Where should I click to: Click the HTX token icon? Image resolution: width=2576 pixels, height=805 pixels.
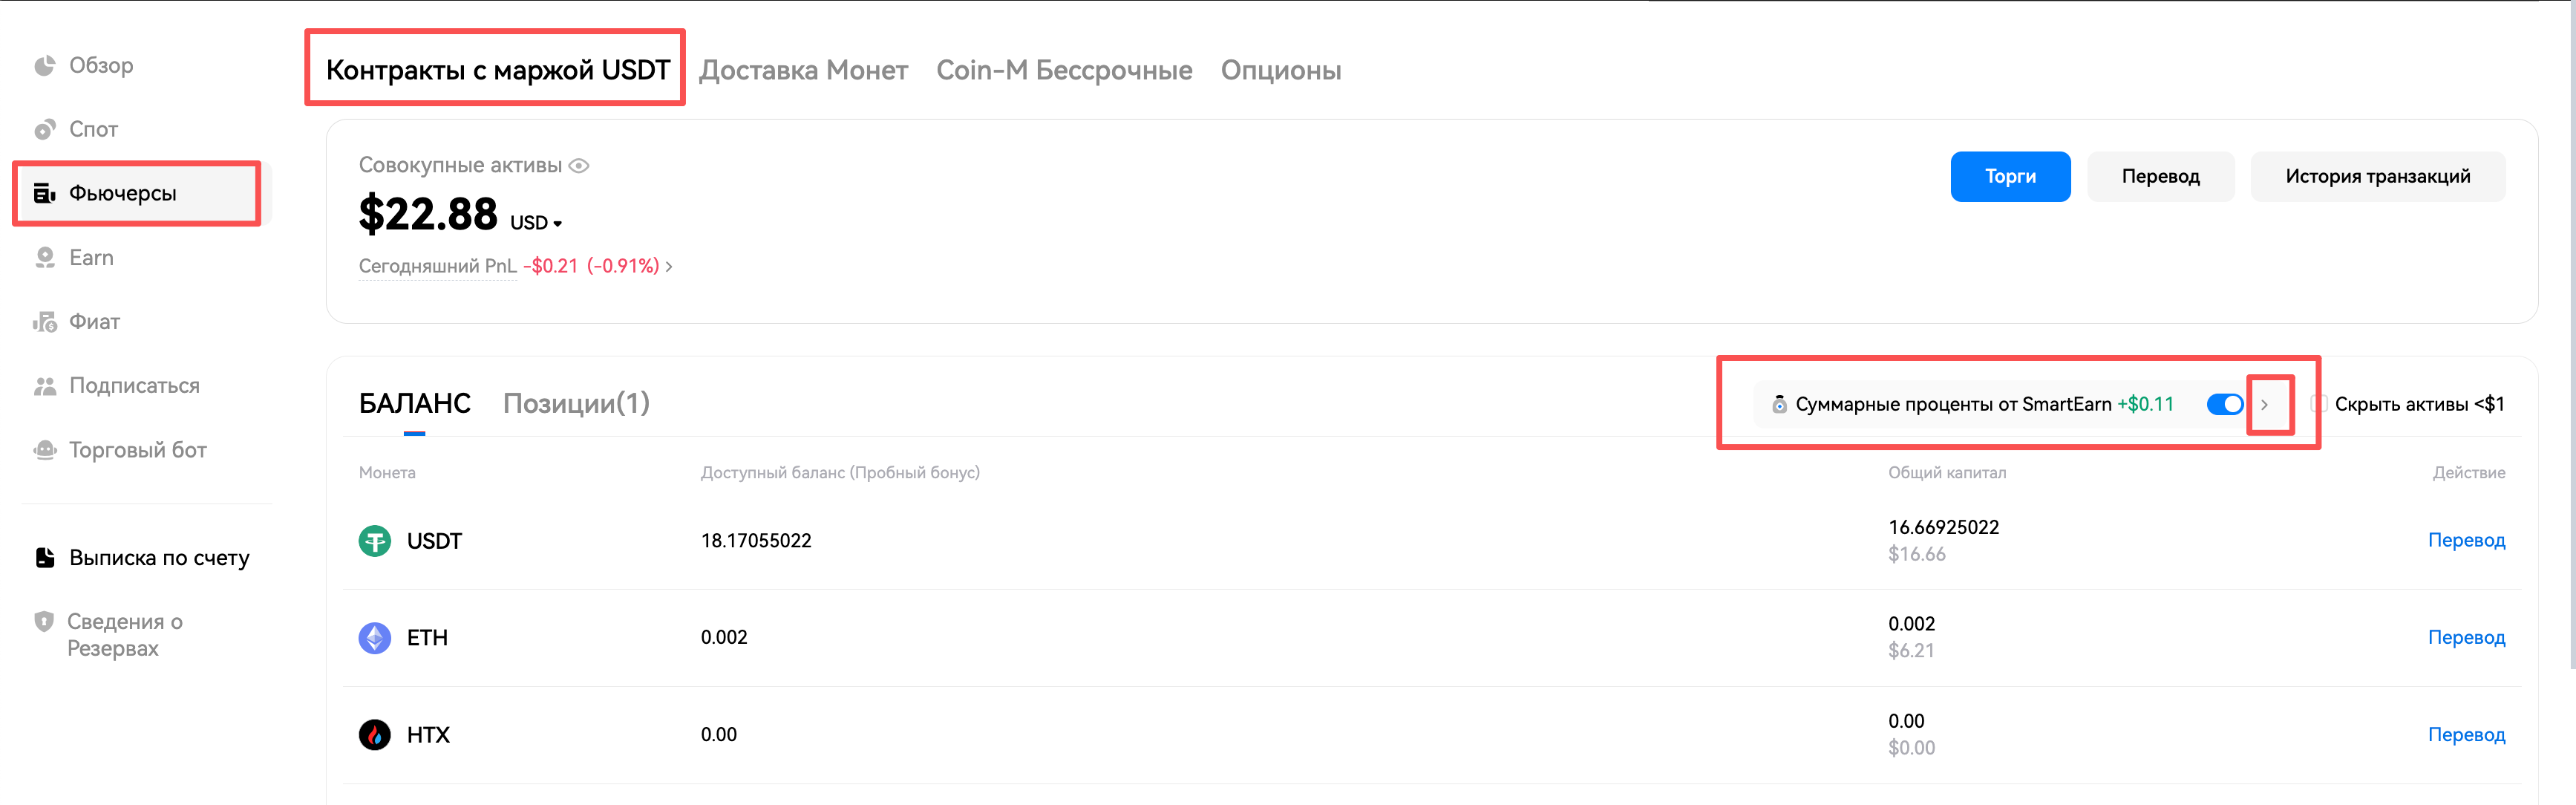[x=375, y=735]
